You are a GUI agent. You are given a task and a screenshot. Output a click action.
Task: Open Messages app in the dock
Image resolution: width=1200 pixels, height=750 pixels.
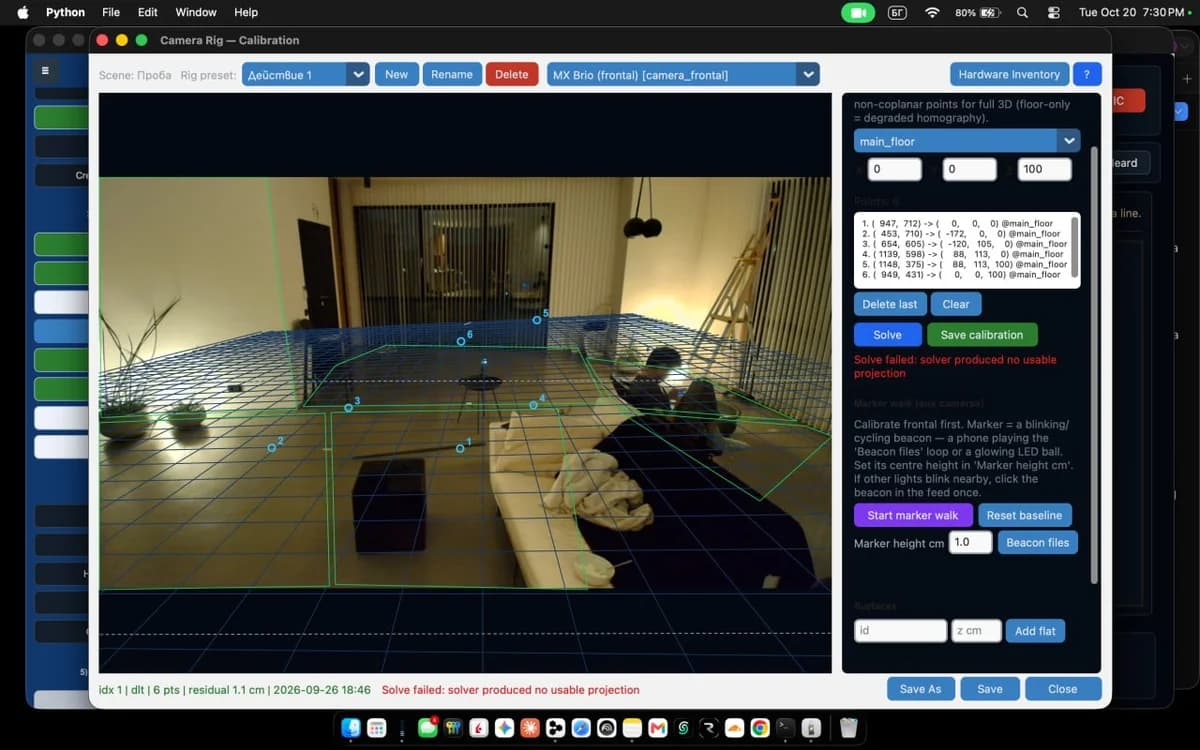pos(428,728)
